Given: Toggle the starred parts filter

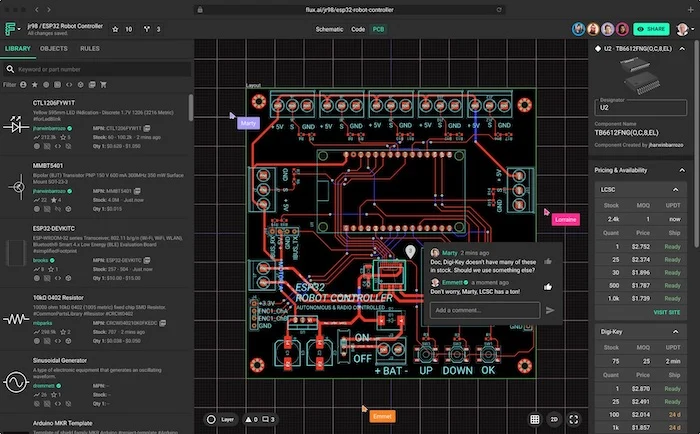Looking at the screenshot, I should [x=34, y=84].
